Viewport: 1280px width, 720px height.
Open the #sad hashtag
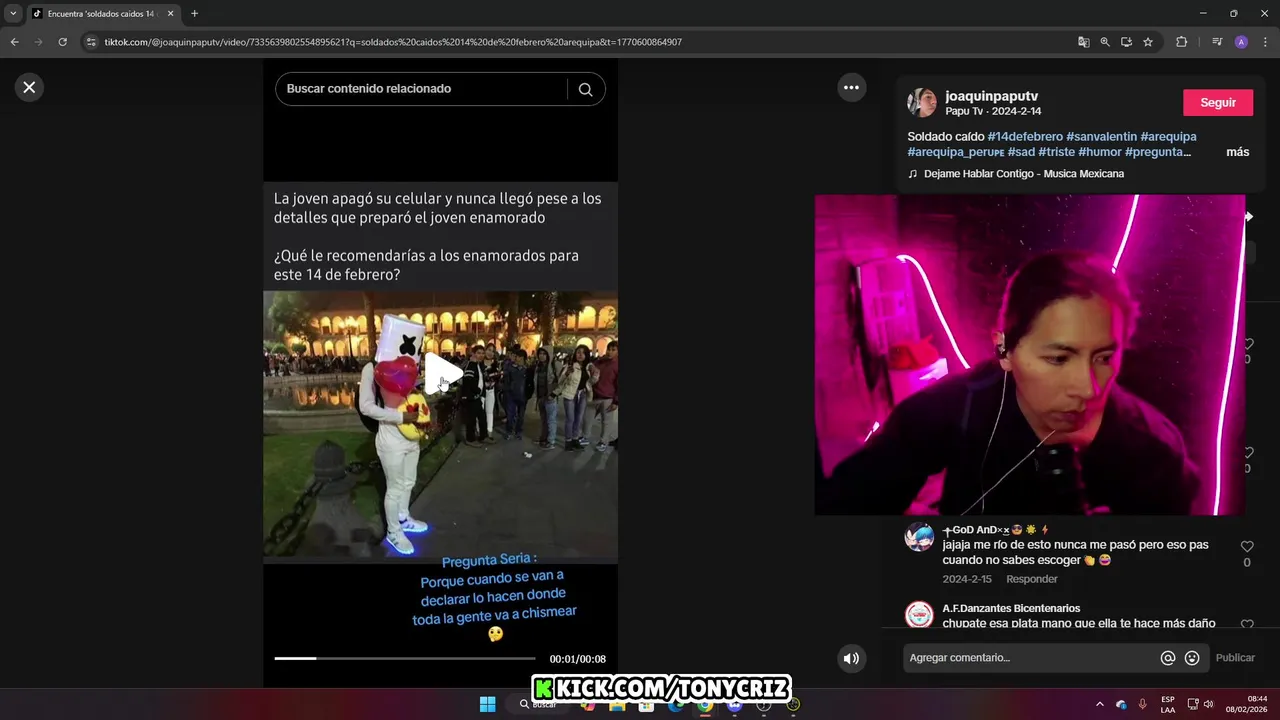pos(1021,152)
